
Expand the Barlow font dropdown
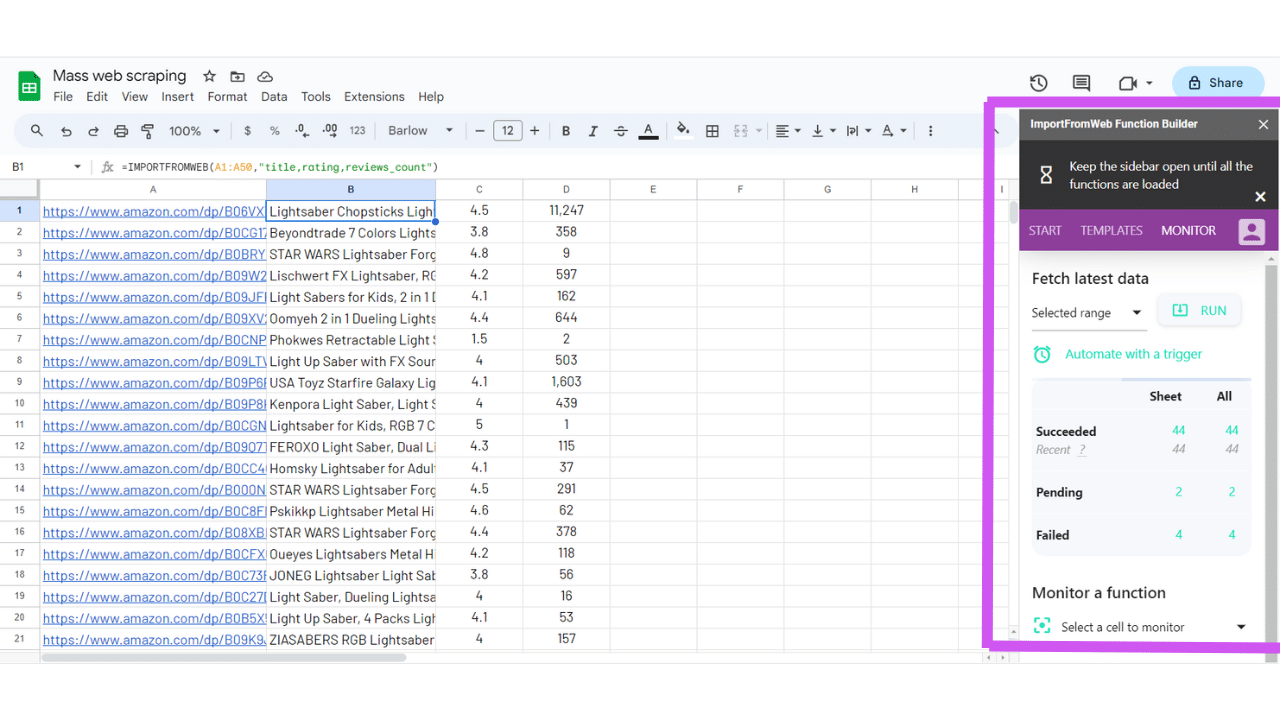pyautogui.click(x=420, y=131)
